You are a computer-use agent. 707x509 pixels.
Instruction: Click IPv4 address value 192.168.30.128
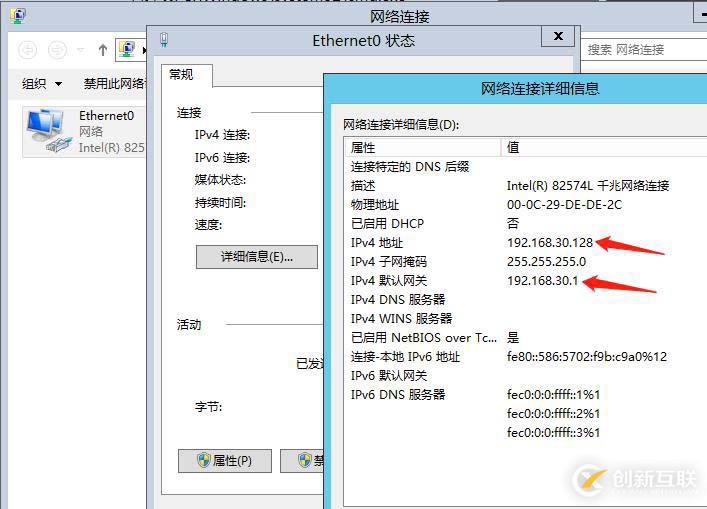point(550,243)
